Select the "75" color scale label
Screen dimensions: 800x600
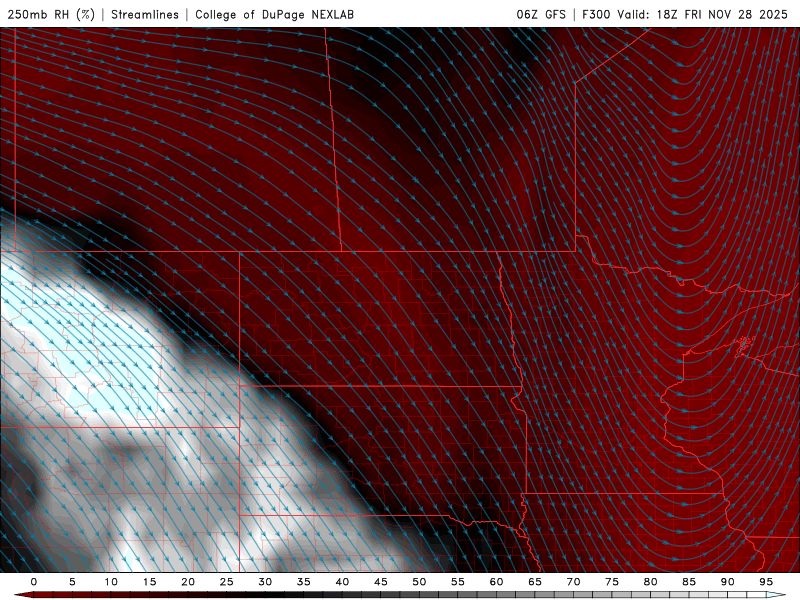611,582
